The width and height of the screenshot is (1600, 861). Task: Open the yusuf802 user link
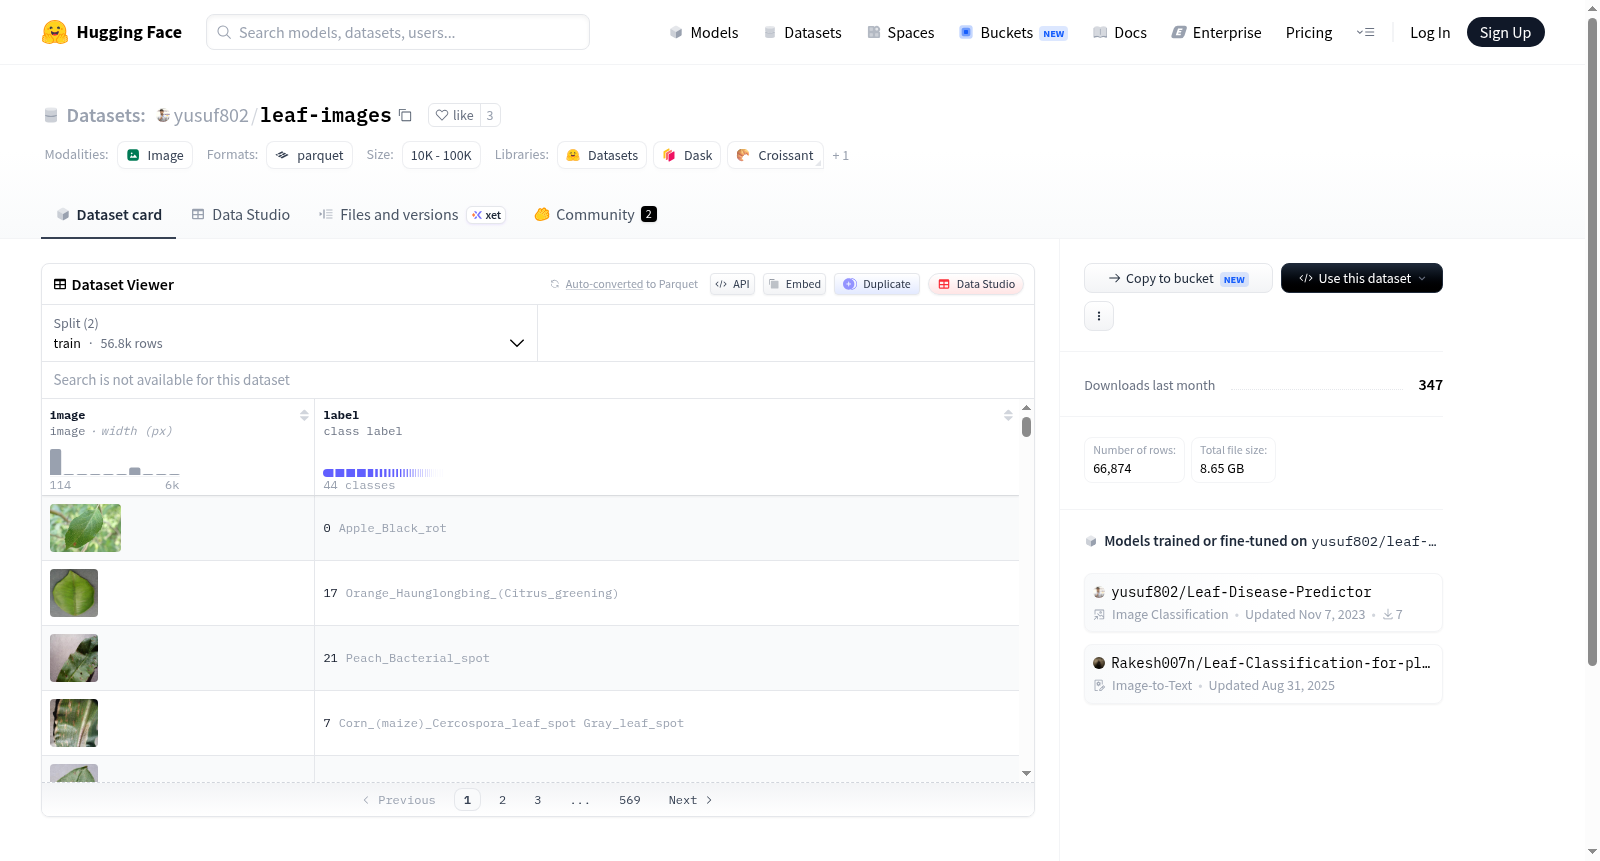[x=211, y=115]
